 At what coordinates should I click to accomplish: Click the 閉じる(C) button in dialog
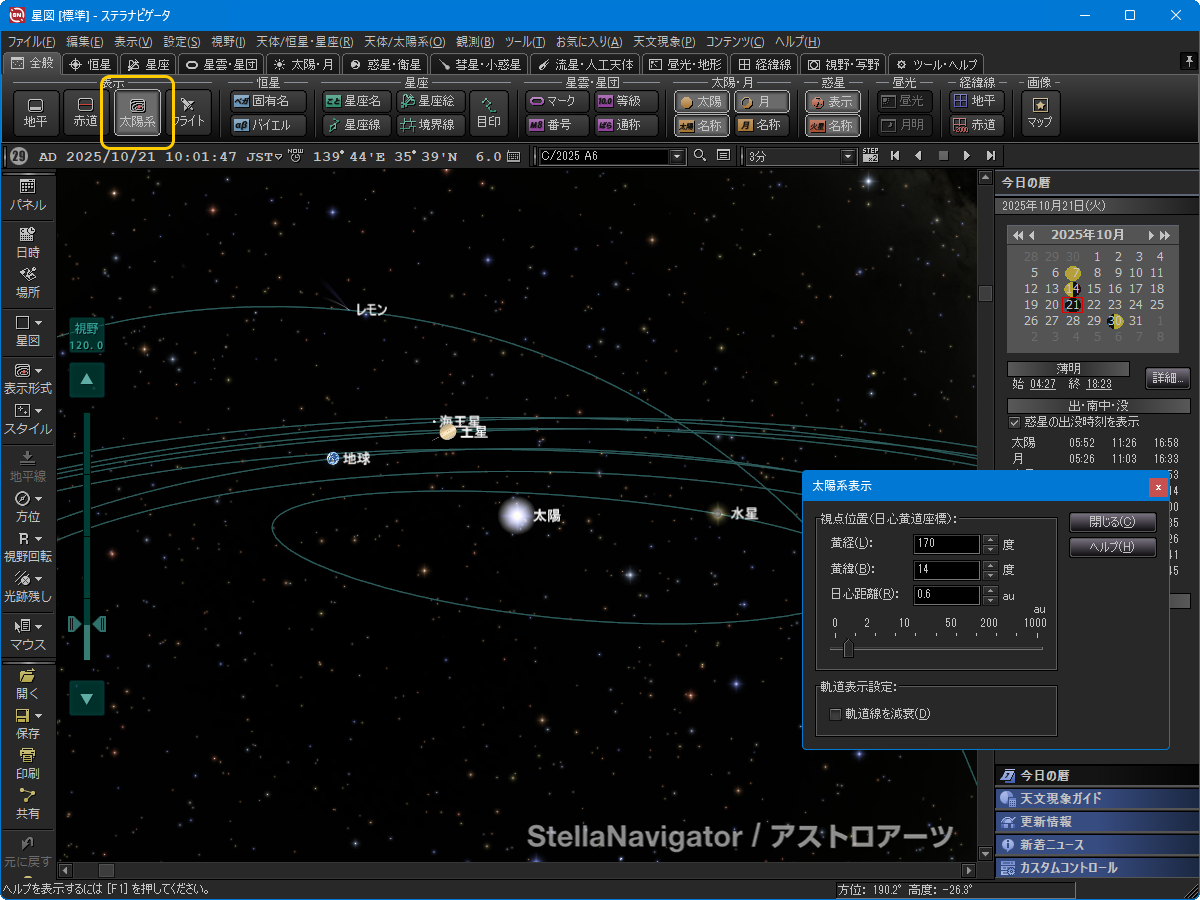[1112, 522]
